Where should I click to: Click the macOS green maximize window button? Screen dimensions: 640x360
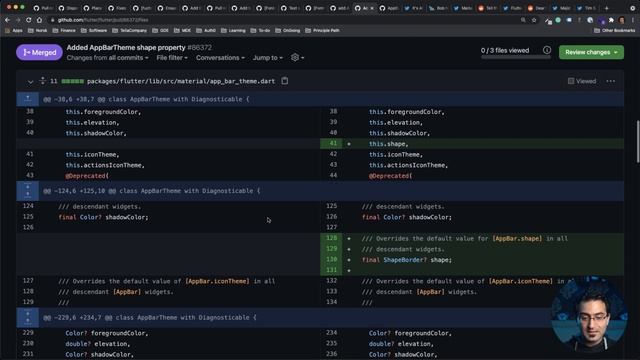tap(22, 7)
